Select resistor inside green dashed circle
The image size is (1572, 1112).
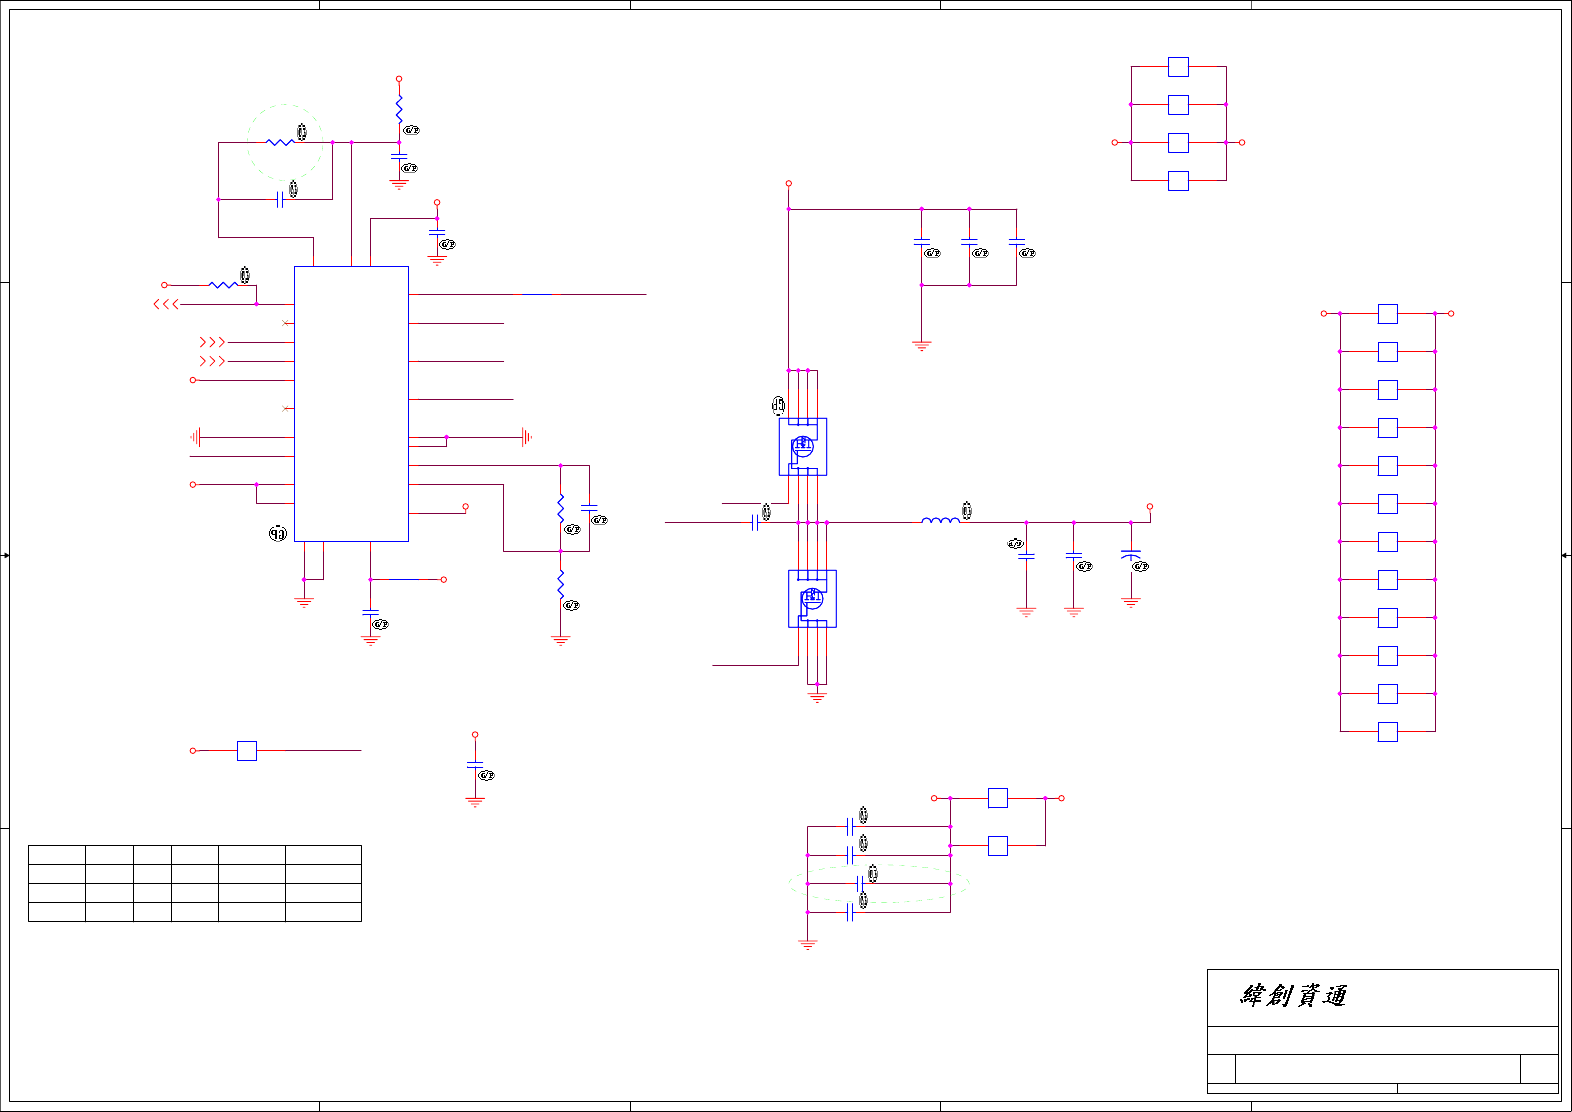[281, 142]
